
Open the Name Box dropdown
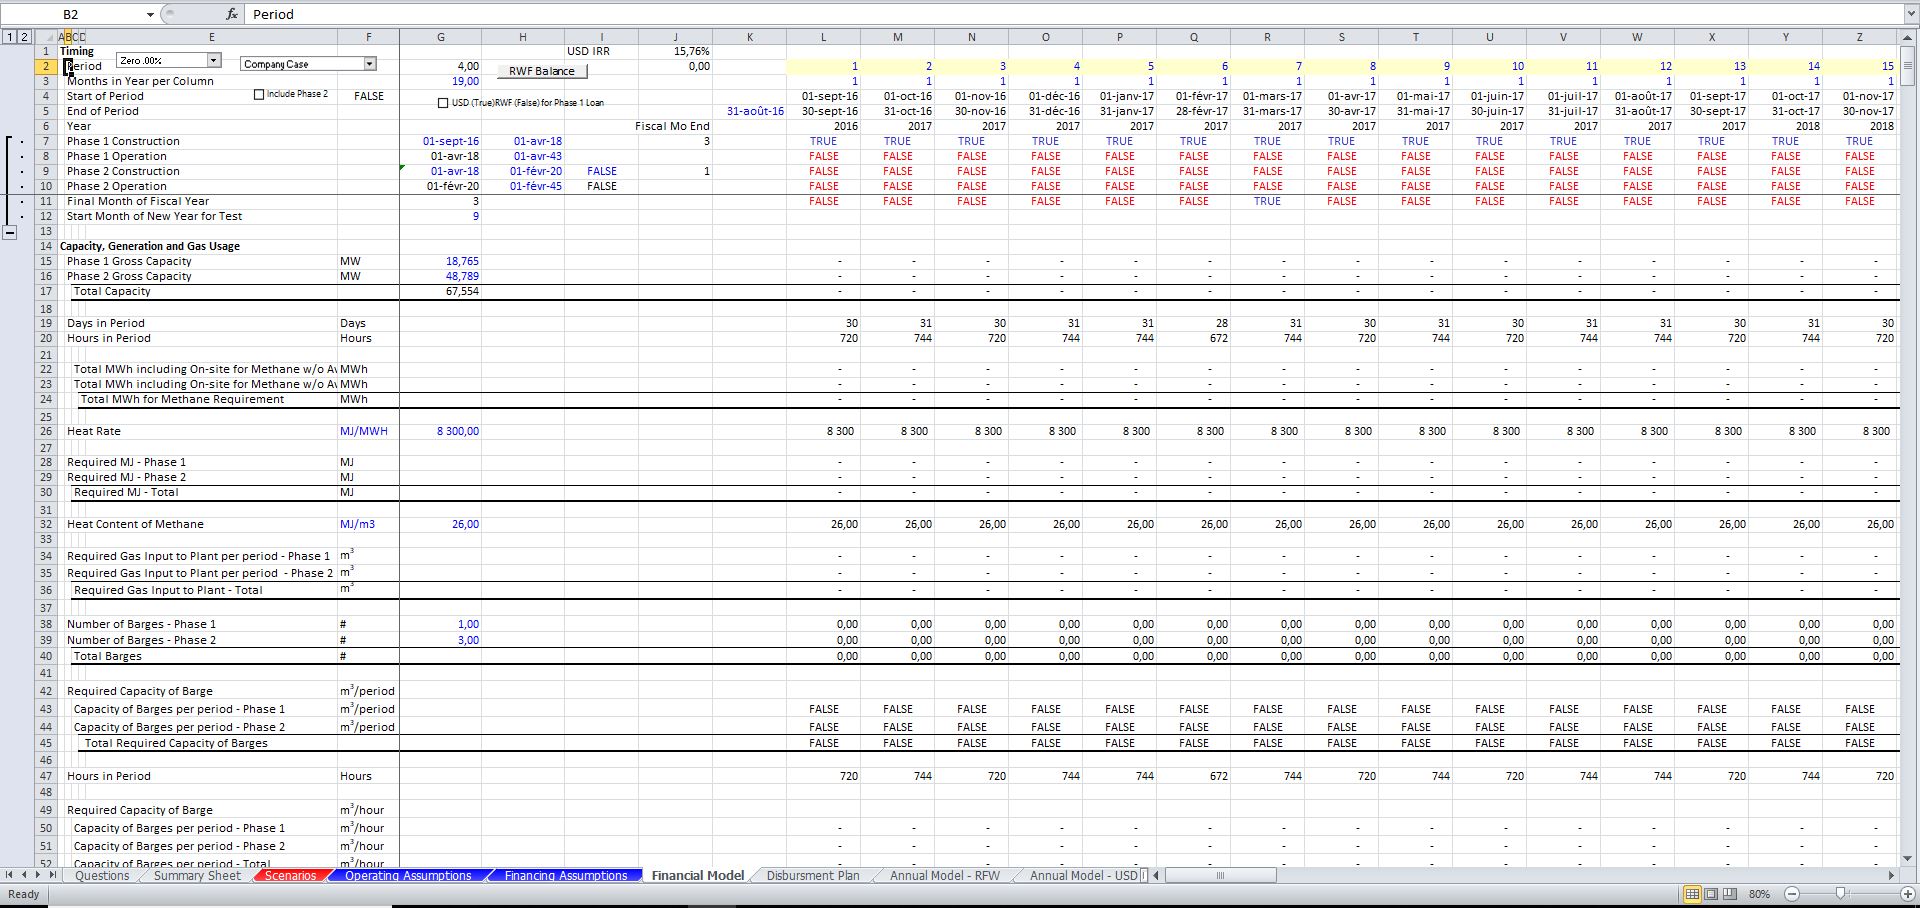point(150,14)
